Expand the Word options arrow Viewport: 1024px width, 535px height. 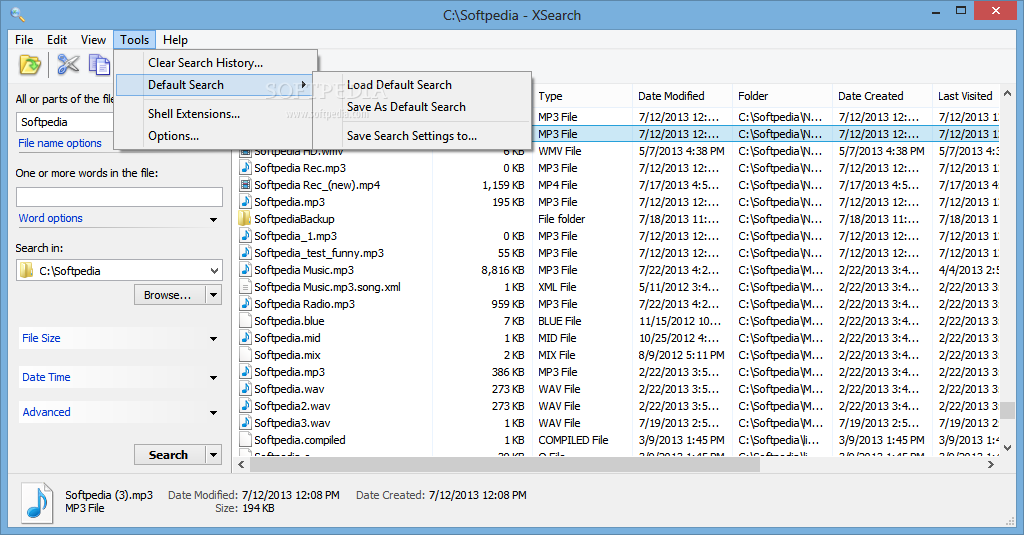(x=214, y=219)
